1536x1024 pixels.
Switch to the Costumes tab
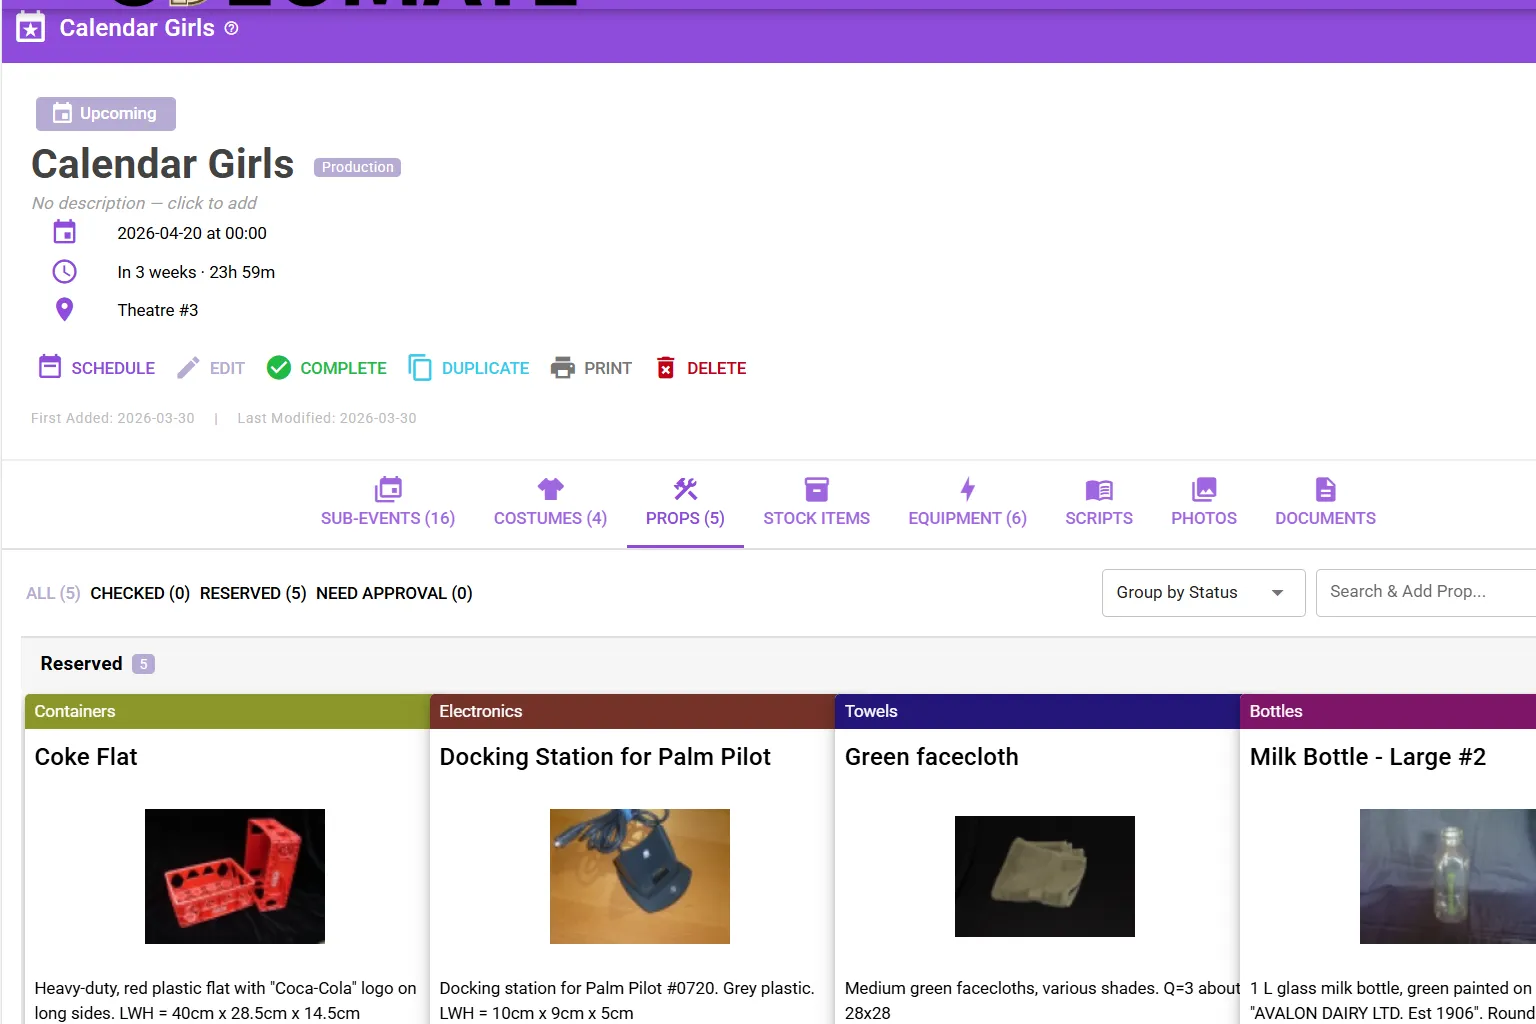point(549,503)
